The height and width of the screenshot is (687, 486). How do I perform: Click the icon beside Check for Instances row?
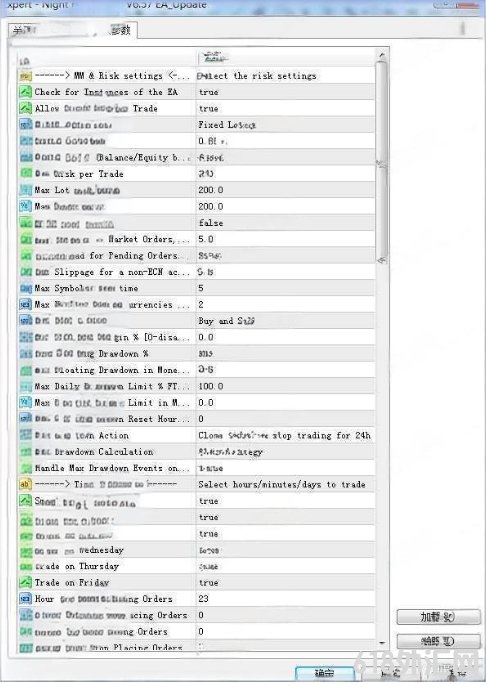(25, 92)
